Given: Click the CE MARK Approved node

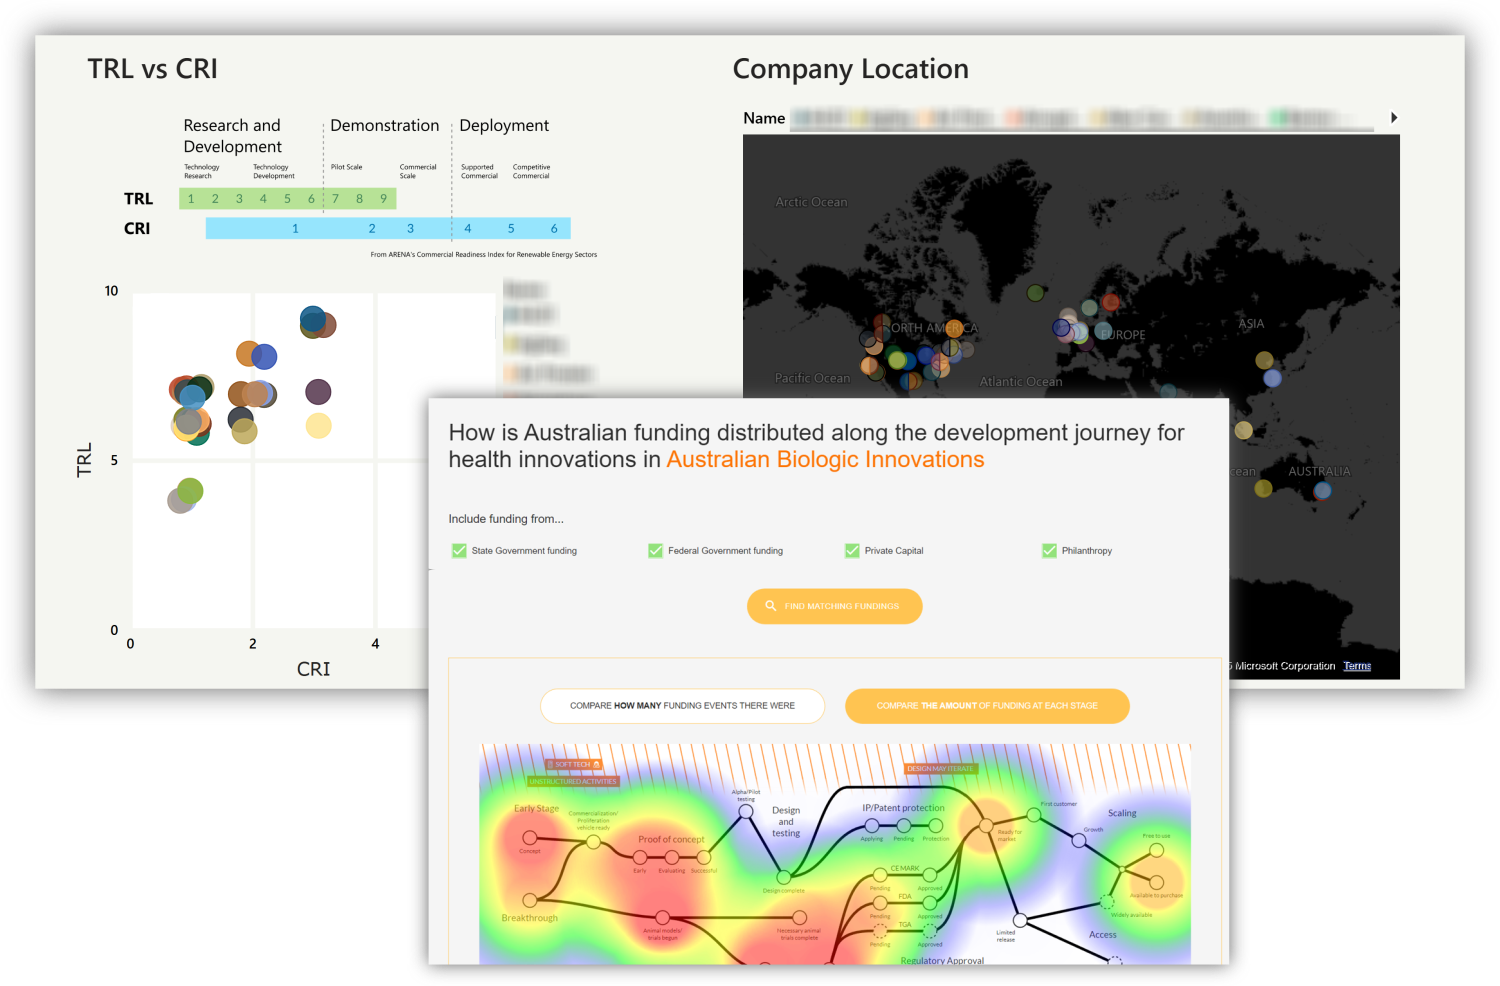Looking at the screenshot, I should (x=930, y=876).
